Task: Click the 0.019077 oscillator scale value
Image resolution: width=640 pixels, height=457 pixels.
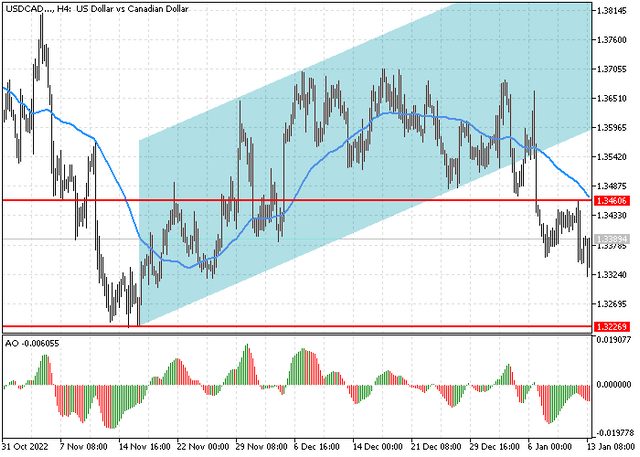Action: [614, 339]
